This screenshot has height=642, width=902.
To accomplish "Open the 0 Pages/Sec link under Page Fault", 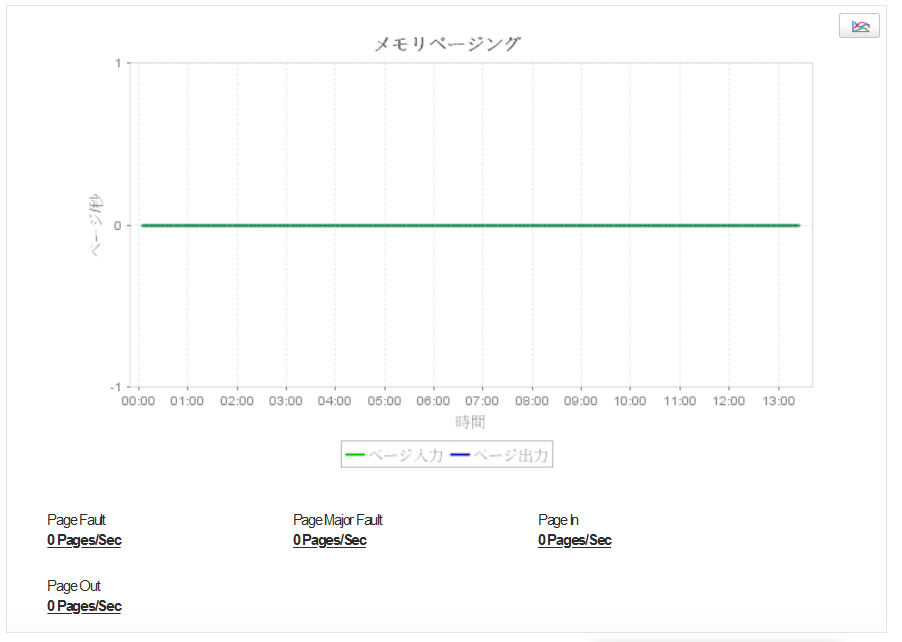I will [84, 540].
